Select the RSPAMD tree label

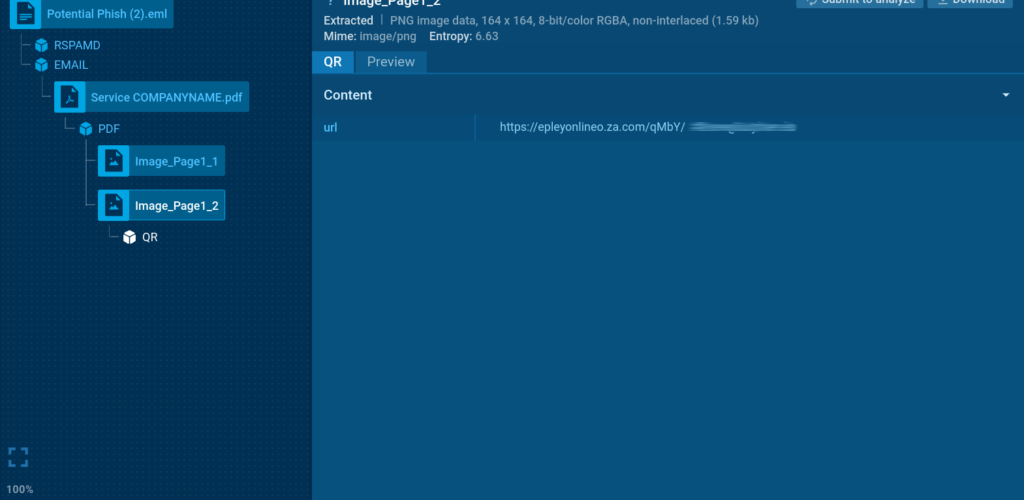[x=77, y=46]
